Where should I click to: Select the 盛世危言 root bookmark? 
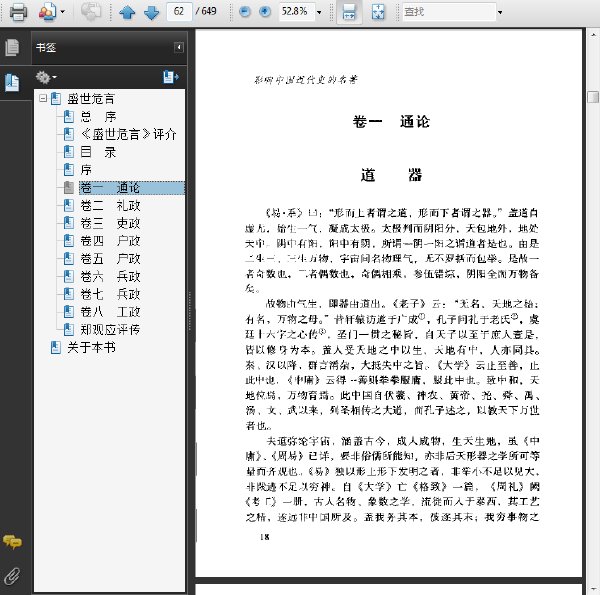point(91,99)
